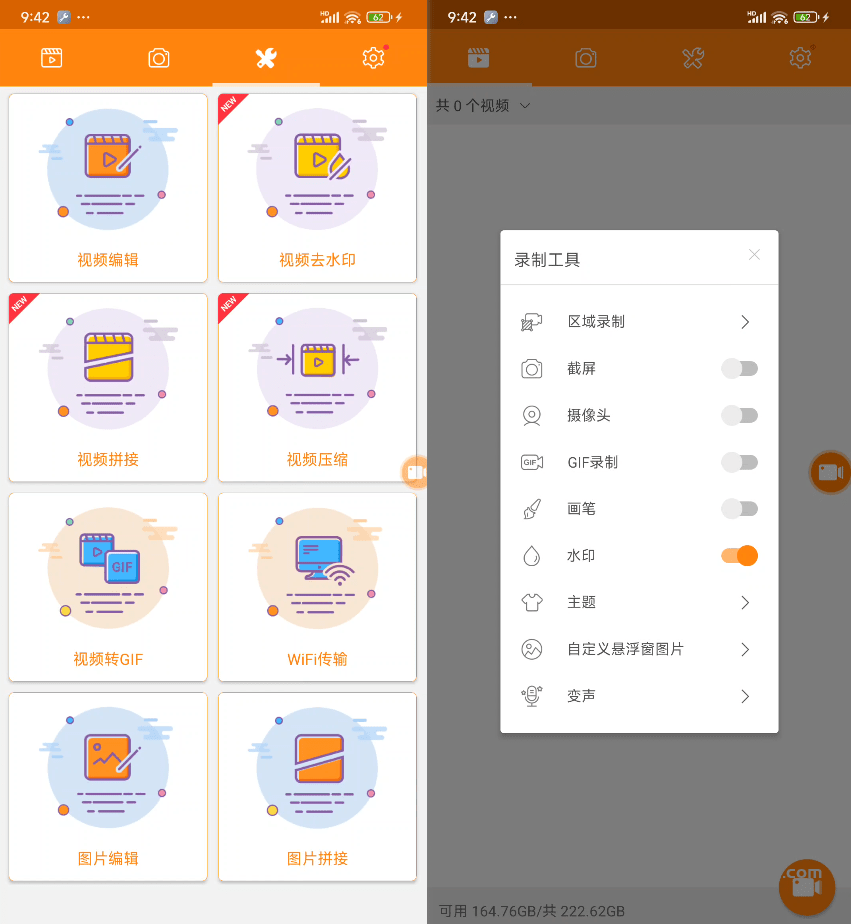Viewport: 851px width, 924px height.
Task: Open the camera tab in the top bar
Action: pos(158,57)
